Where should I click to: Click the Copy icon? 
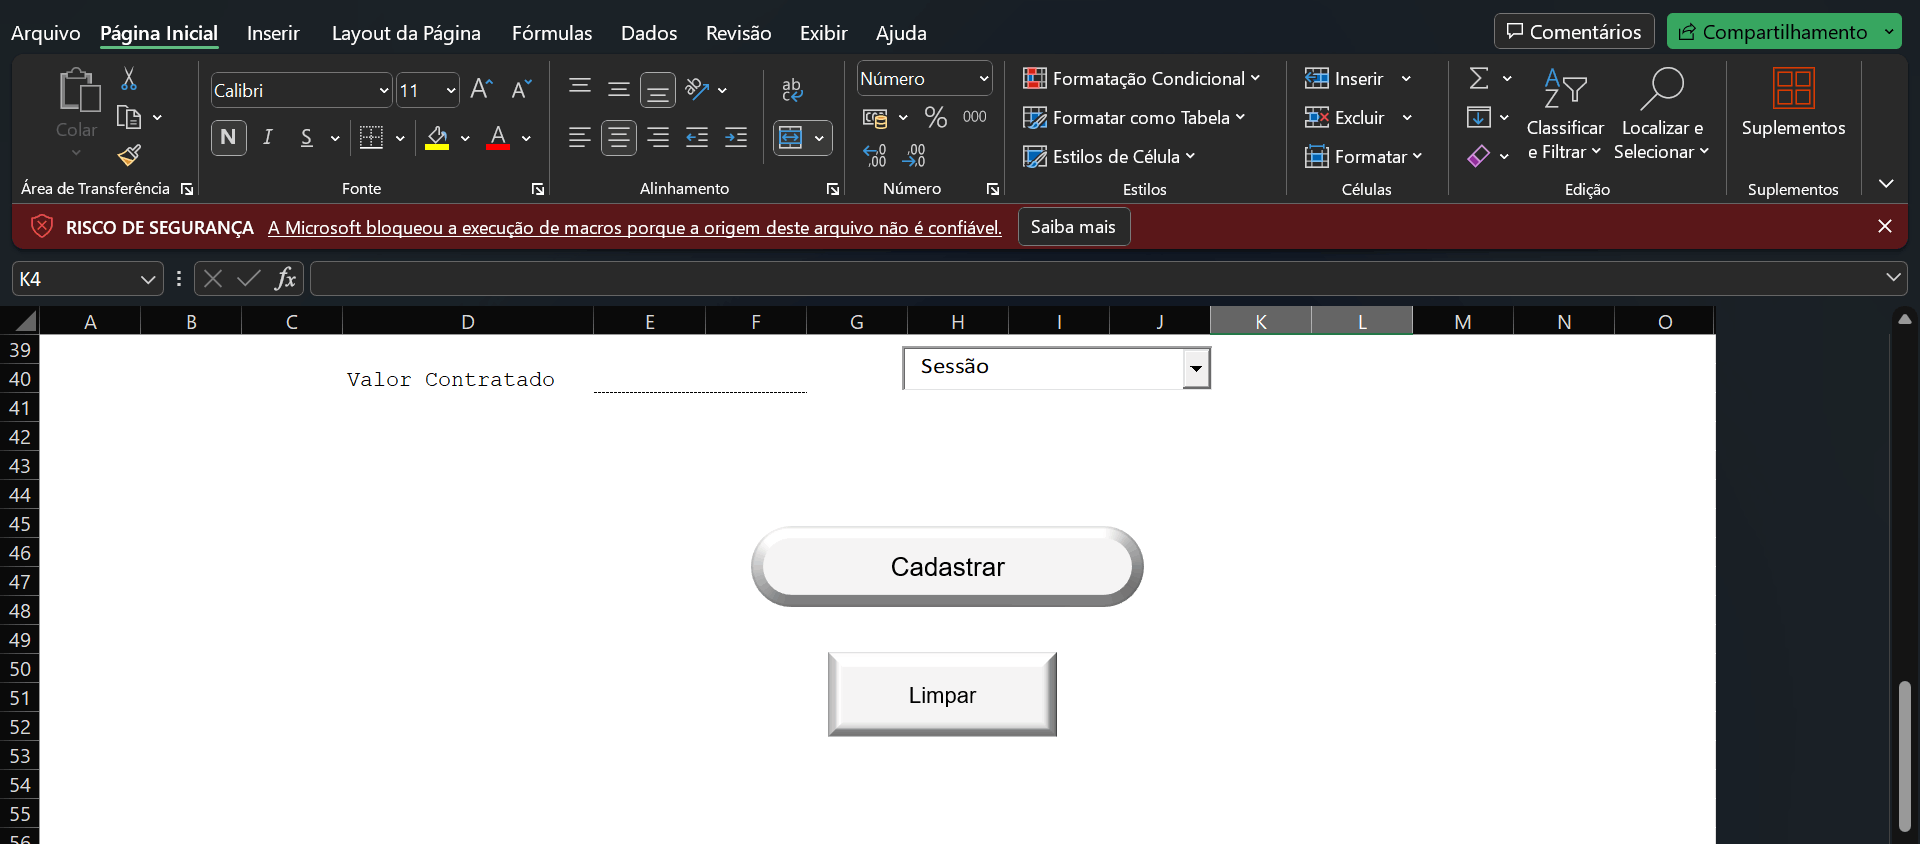(129, 117)
